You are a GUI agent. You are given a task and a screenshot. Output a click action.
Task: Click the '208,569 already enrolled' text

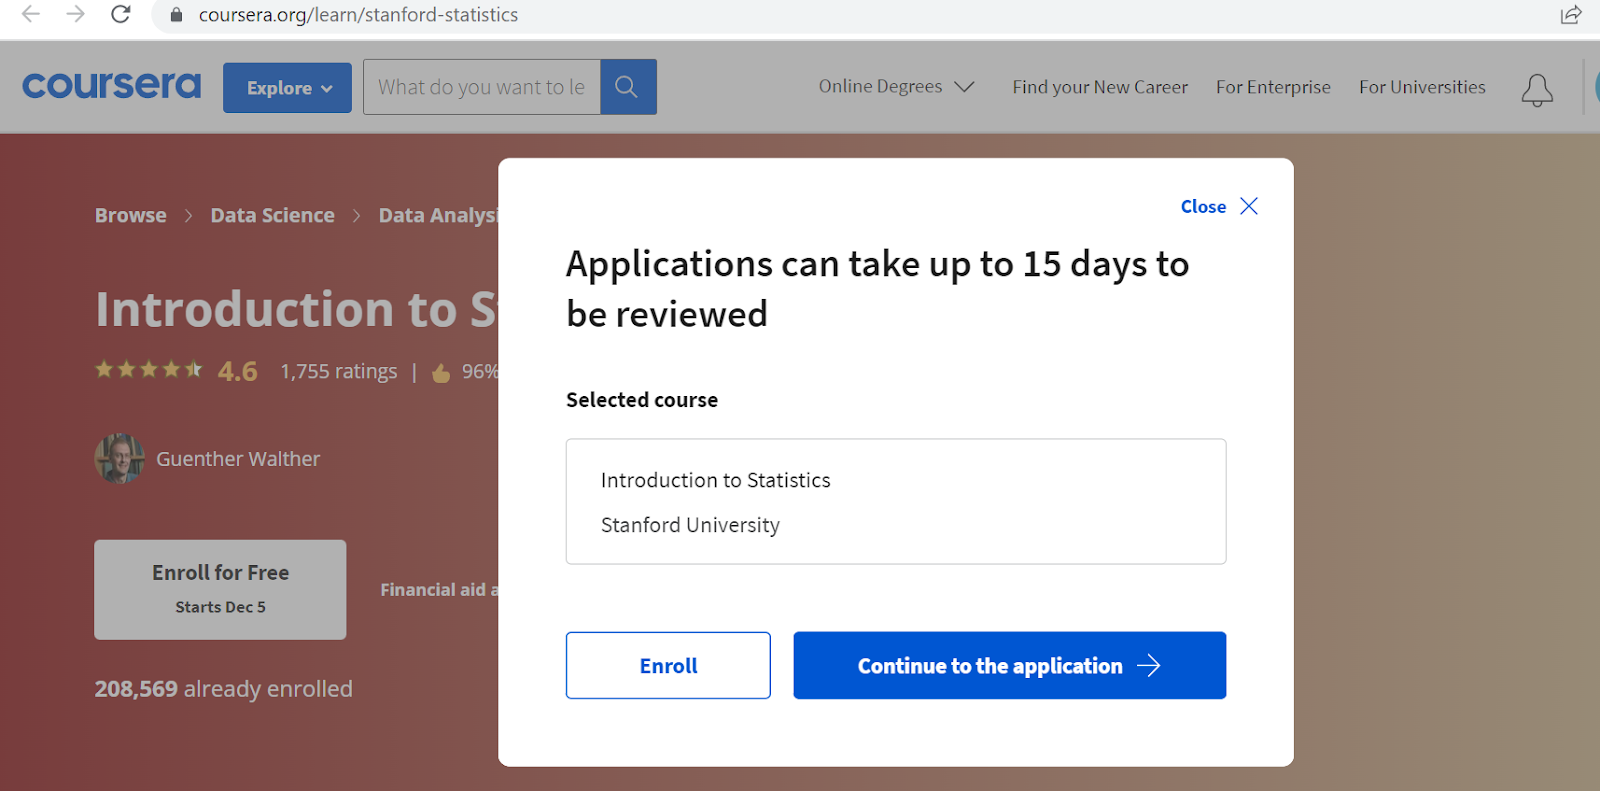(x=224, y=689)
